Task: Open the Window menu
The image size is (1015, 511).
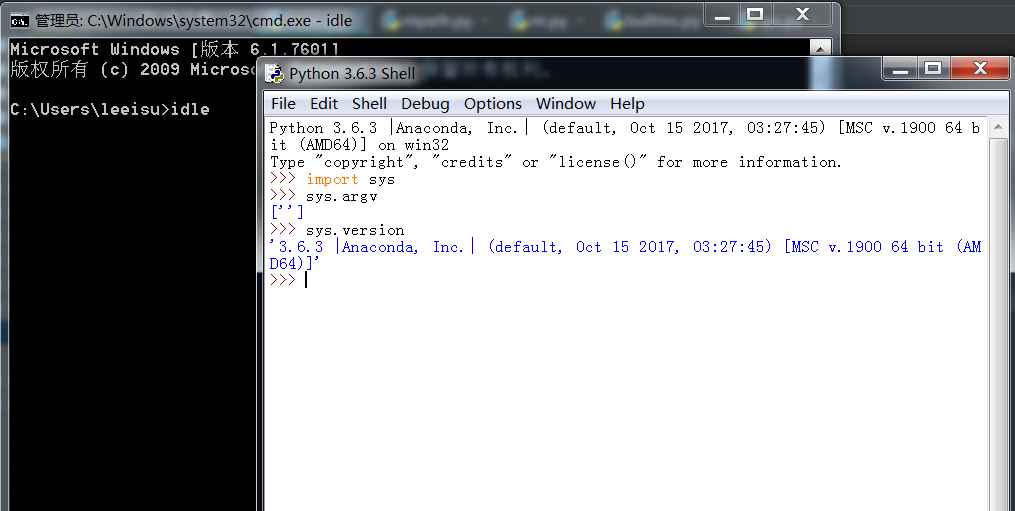Action: 566,104
